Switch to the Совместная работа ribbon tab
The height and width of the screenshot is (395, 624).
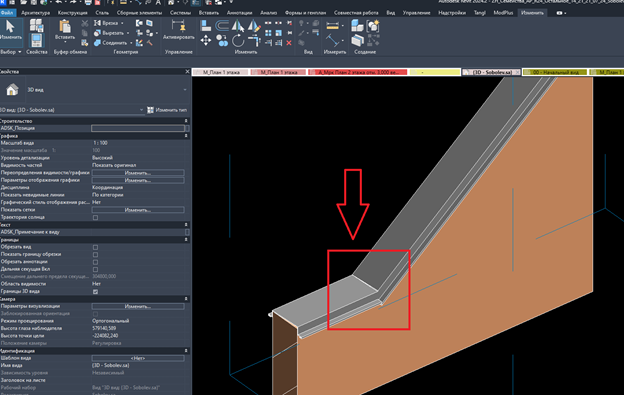[x=356, y=13]
